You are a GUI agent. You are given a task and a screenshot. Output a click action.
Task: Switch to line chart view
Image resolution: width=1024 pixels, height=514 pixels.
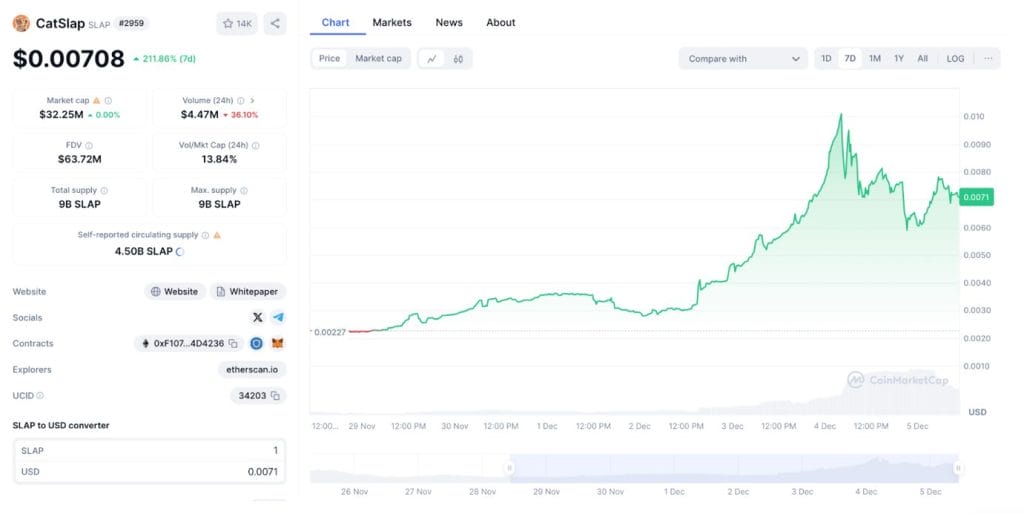(432, 59)
